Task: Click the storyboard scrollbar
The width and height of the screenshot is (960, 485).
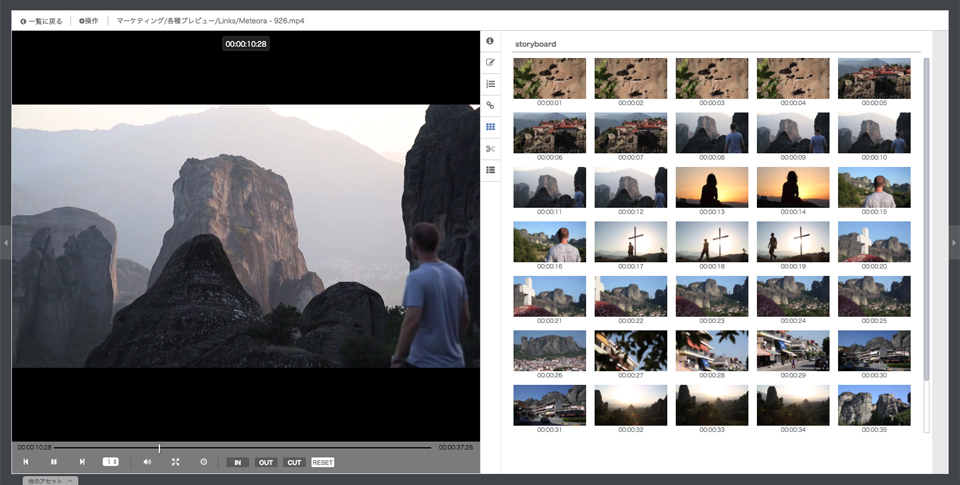Action: click(x=926, y=219)
